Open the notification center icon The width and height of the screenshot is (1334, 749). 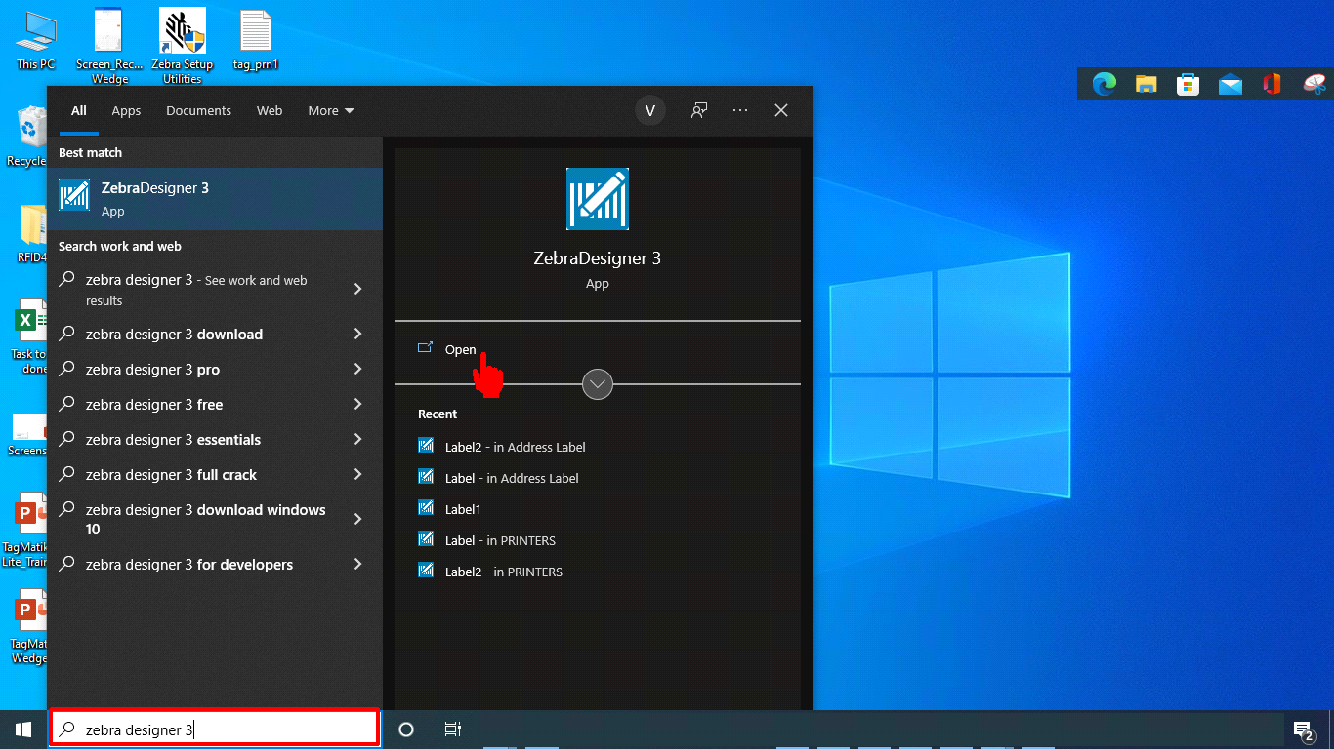click(x=1303, y=730)
